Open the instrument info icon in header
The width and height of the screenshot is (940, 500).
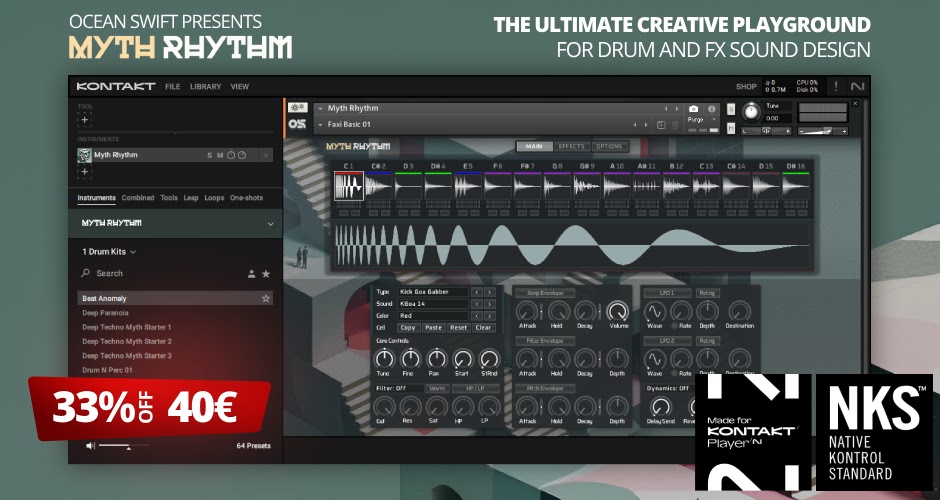[x=712, y=109]
